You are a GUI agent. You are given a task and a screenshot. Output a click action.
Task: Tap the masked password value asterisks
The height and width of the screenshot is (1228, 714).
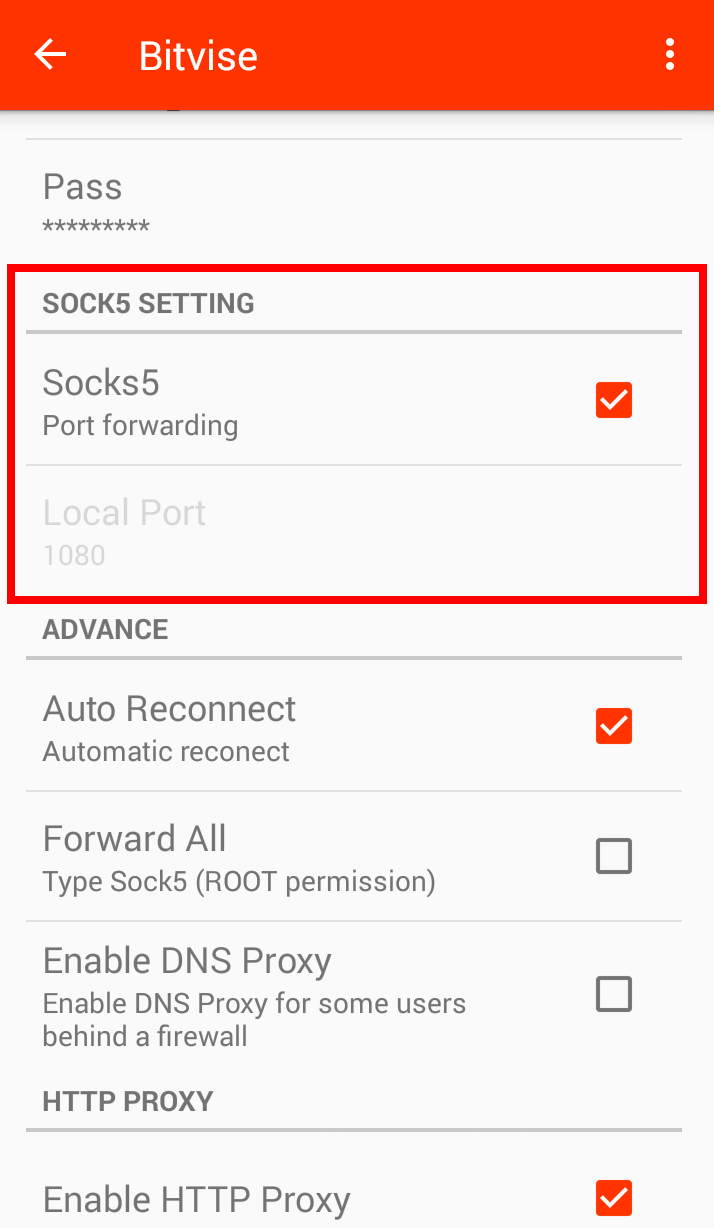tap(95, 226)
